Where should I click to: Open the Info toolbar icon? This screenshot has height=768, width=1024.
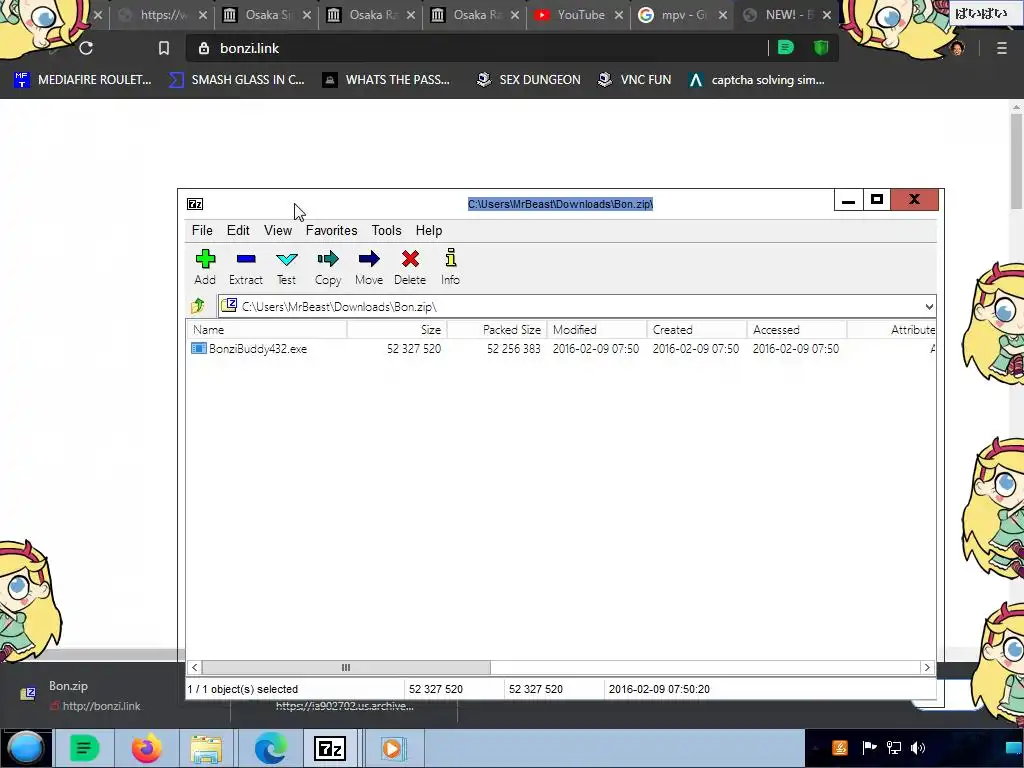450,267
